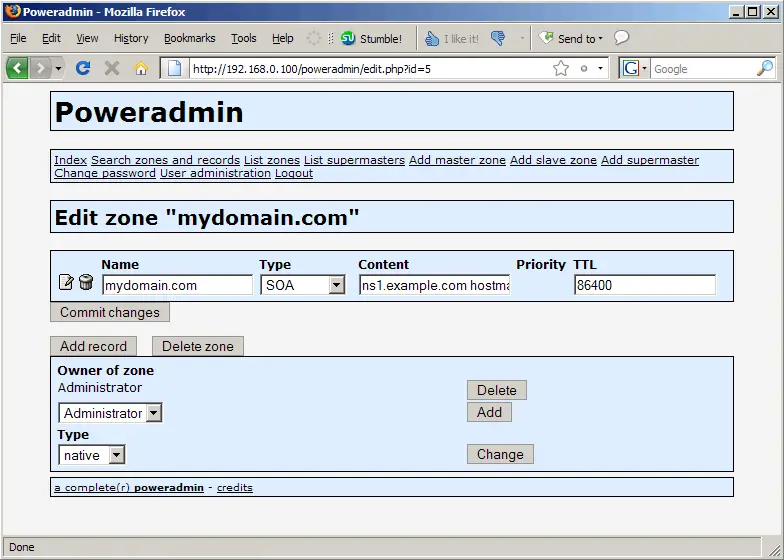Click the Forward navigation arrow
The image size is (784, 560).
(40, 68)
